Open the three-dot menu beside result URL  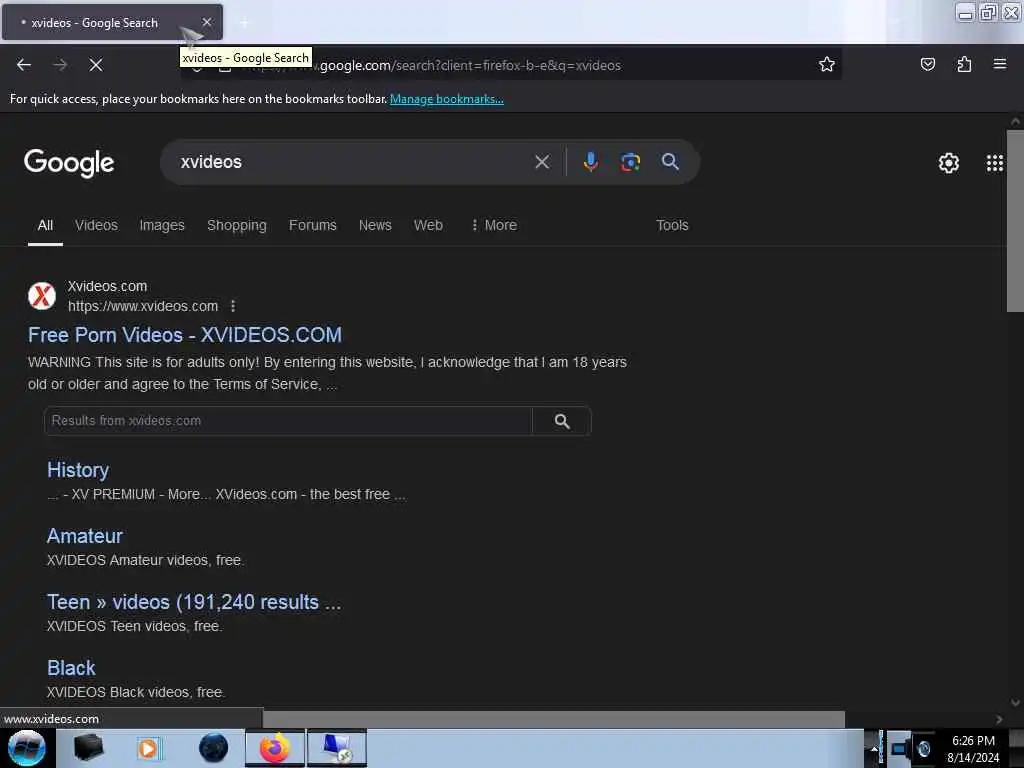click(x=233, y=306)
